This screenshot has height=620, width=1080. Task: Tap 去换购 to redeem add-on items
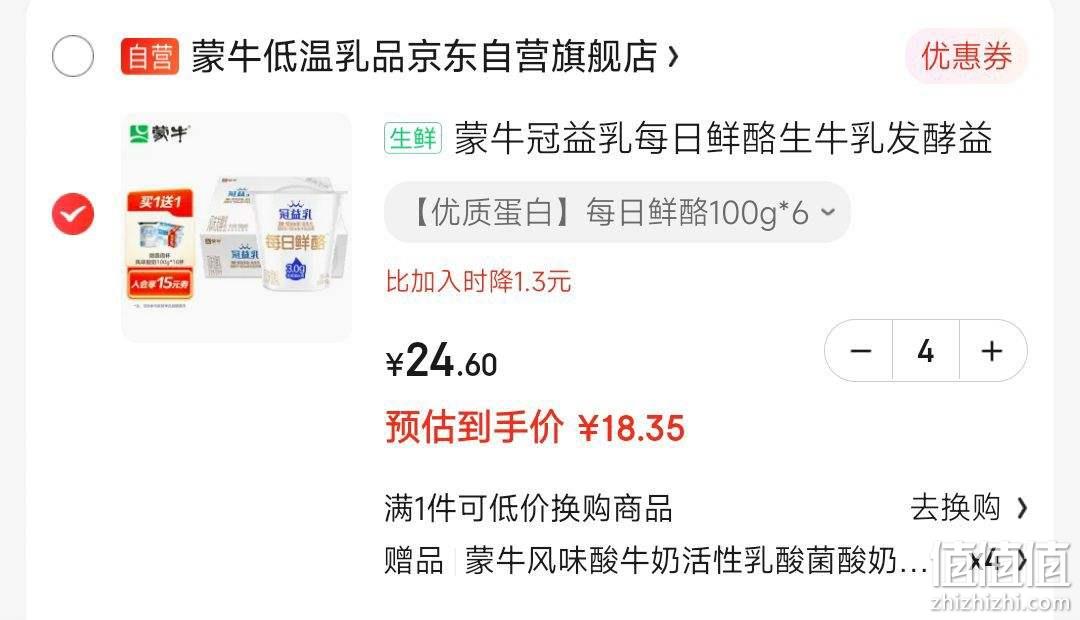(955, 508)
